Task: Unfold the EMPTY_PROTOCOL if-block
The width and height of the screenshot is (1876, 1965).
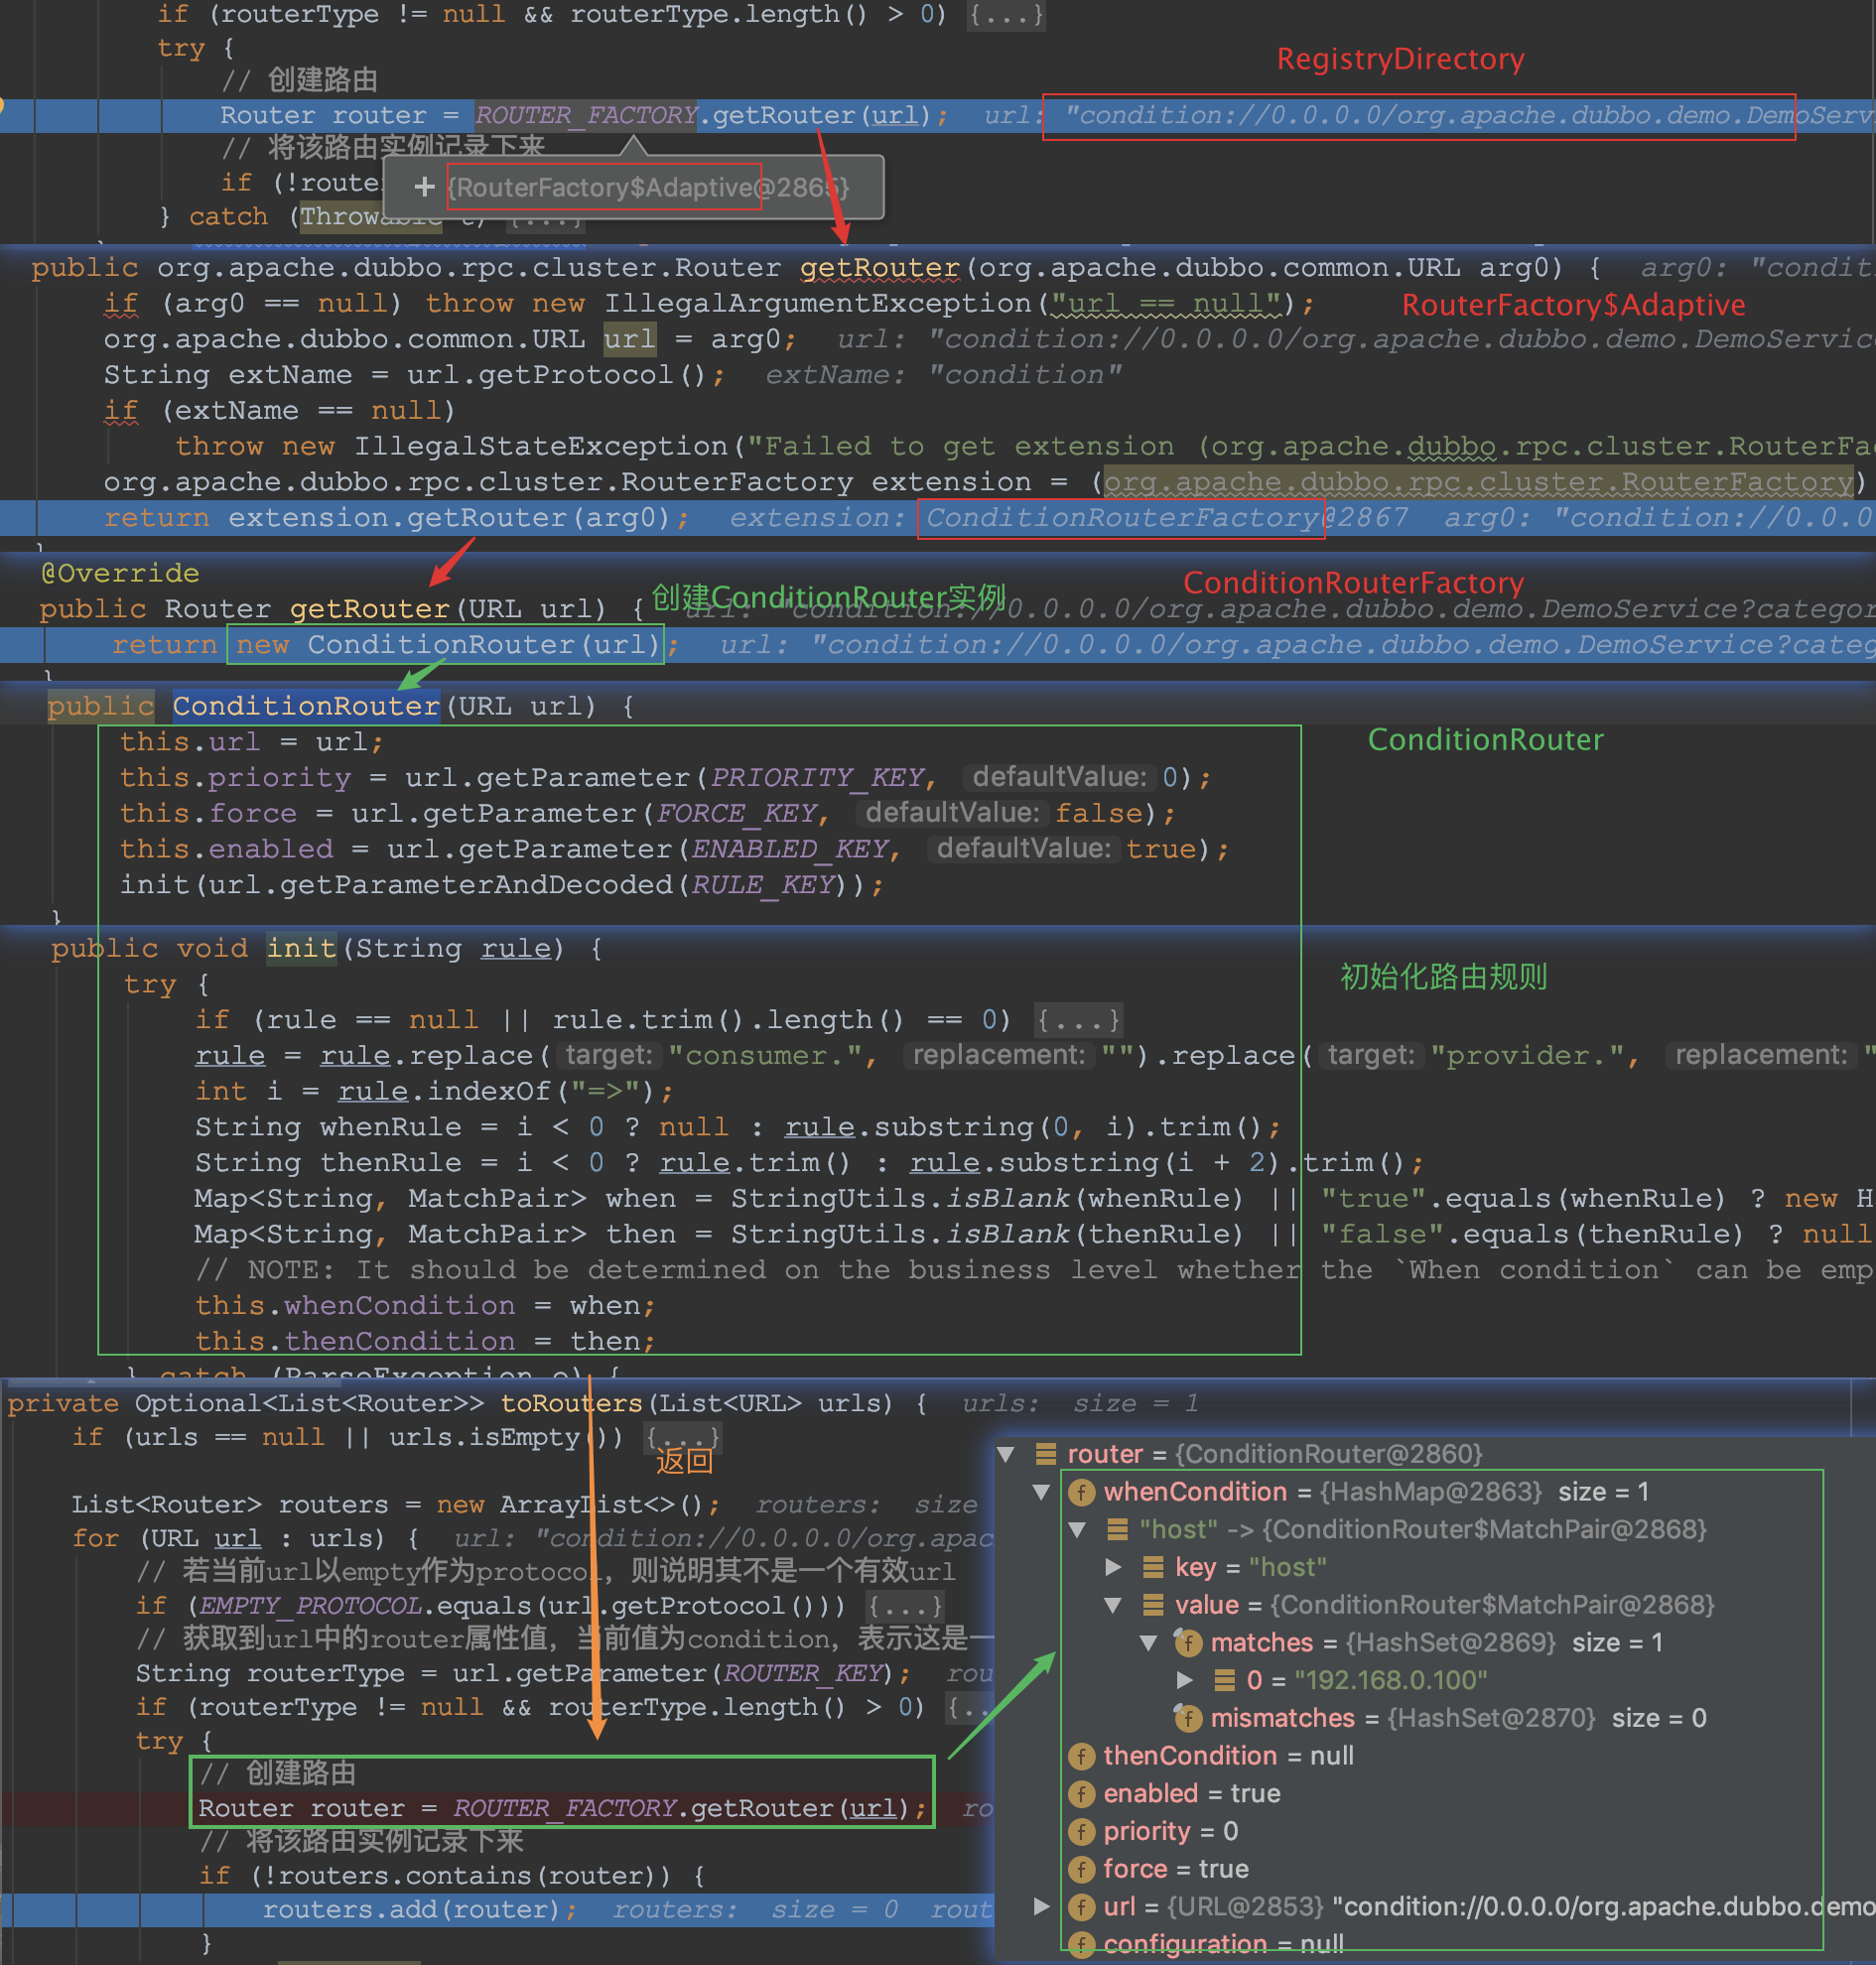Action: (x=905, y=1606)
